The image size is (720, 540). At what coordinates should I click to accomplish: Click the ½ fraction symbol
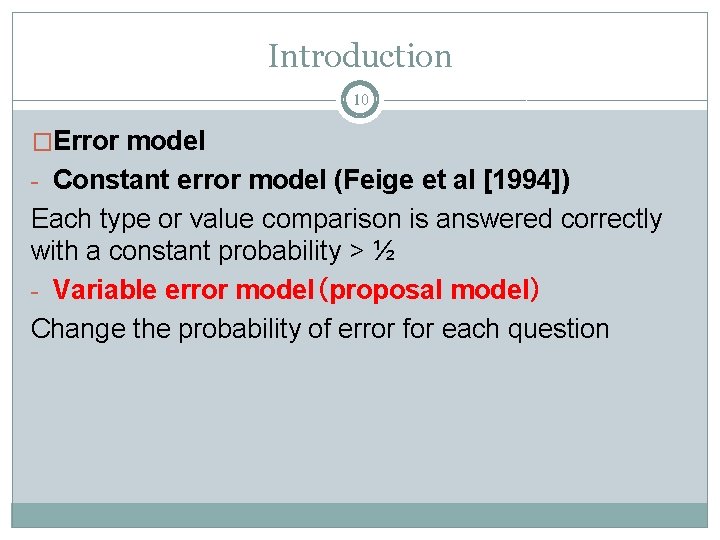point(384,251)
